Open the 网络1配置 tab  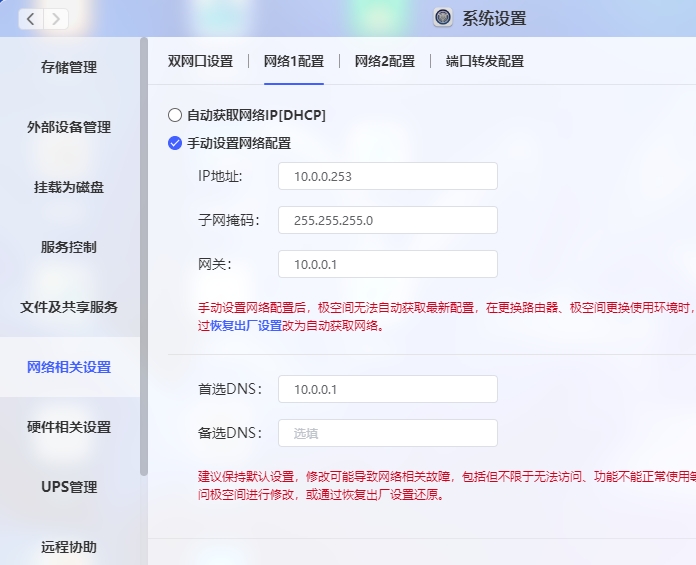pyautogui.click(x=294, y=61)
